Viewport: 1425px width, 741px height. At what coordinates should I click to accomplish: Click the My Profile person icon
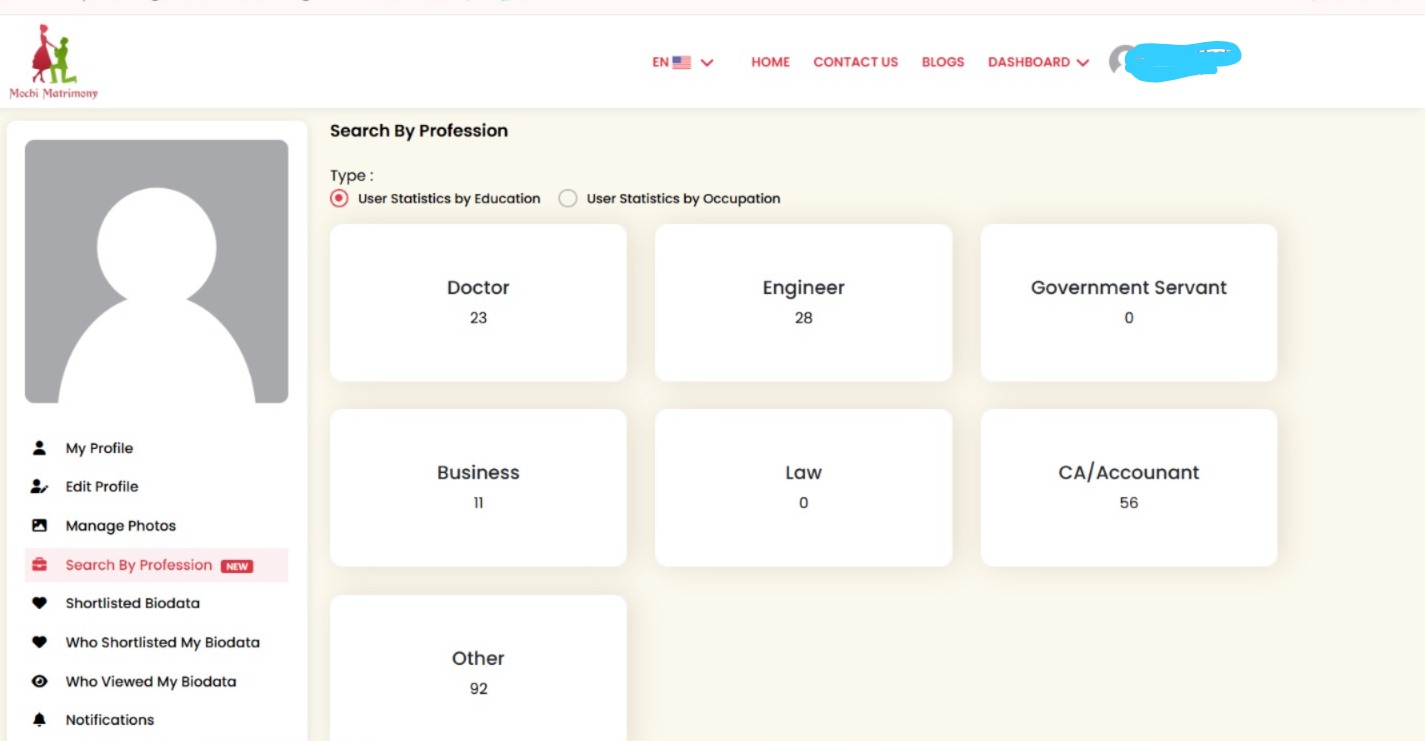[x=40, y=448]
